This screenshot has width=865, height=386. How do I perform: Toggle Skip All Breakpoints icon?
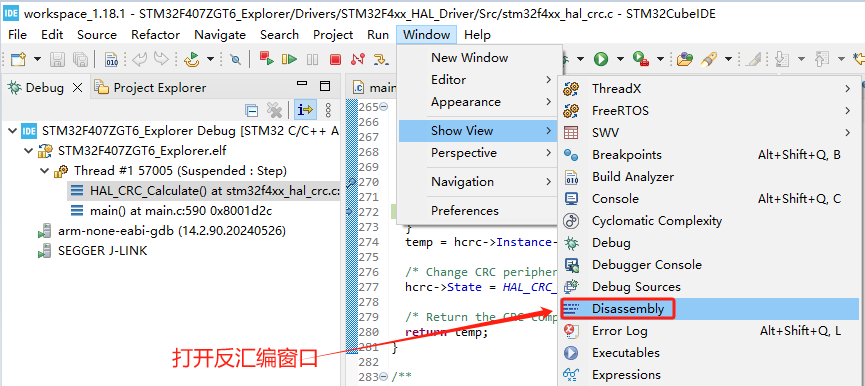point(236,59)
